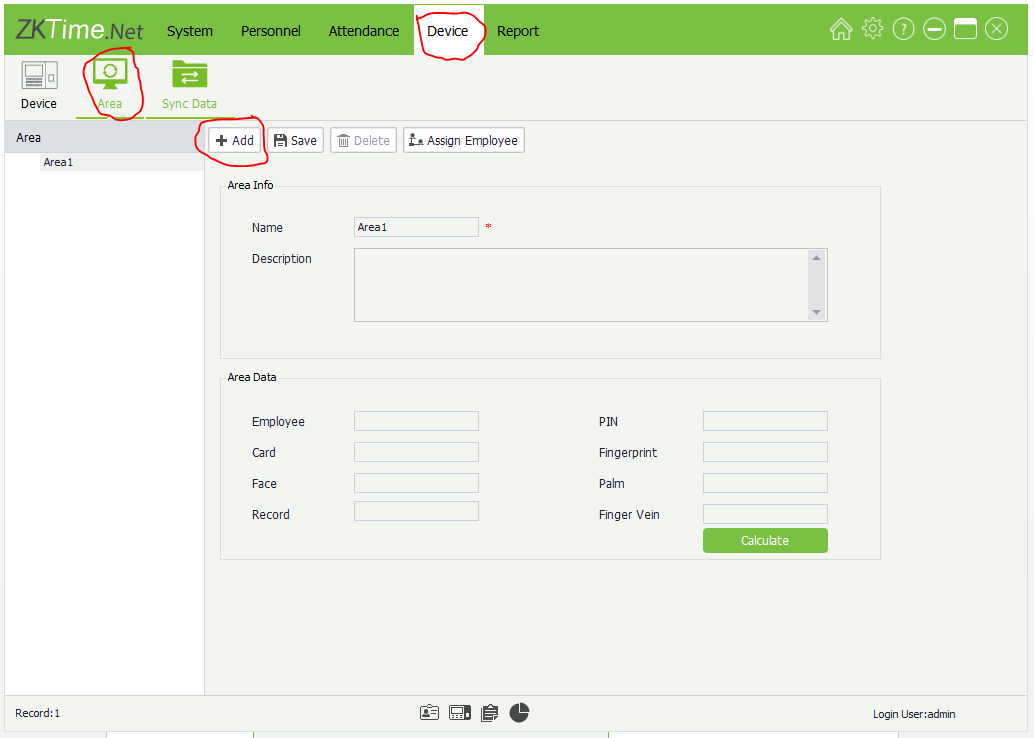Go to the home screen icon
This screenshot has height=738, width=1034.
pyautogui.click(x=840, y=30)
